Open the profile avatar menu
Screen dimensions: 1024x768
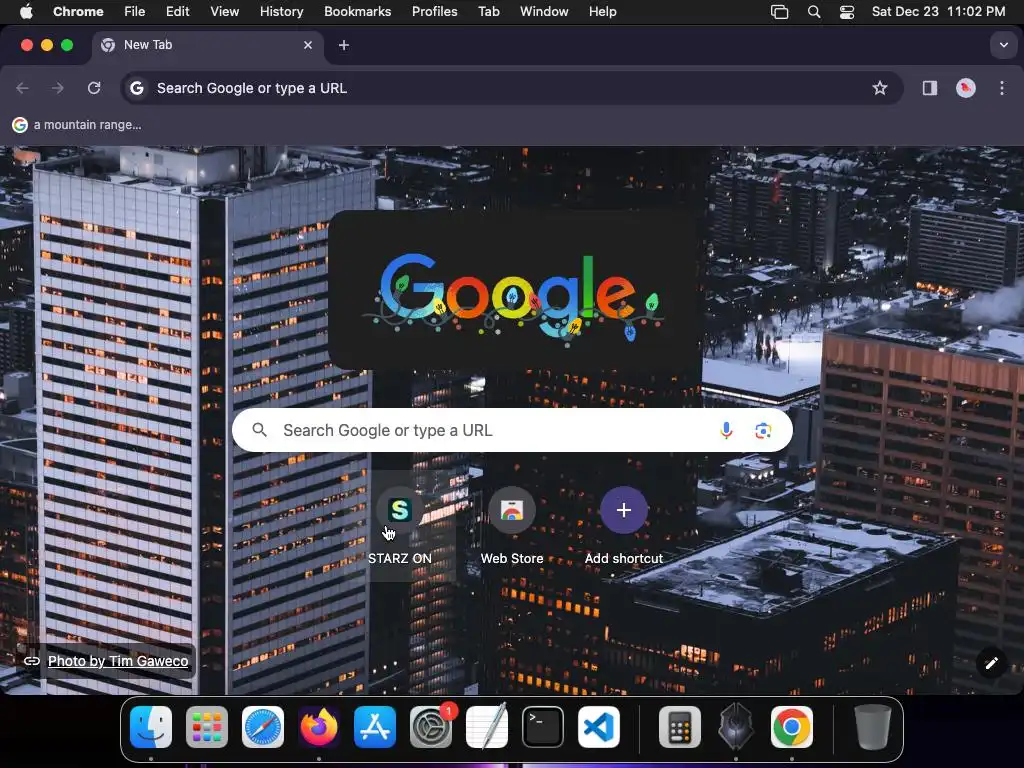click(966, 88)
